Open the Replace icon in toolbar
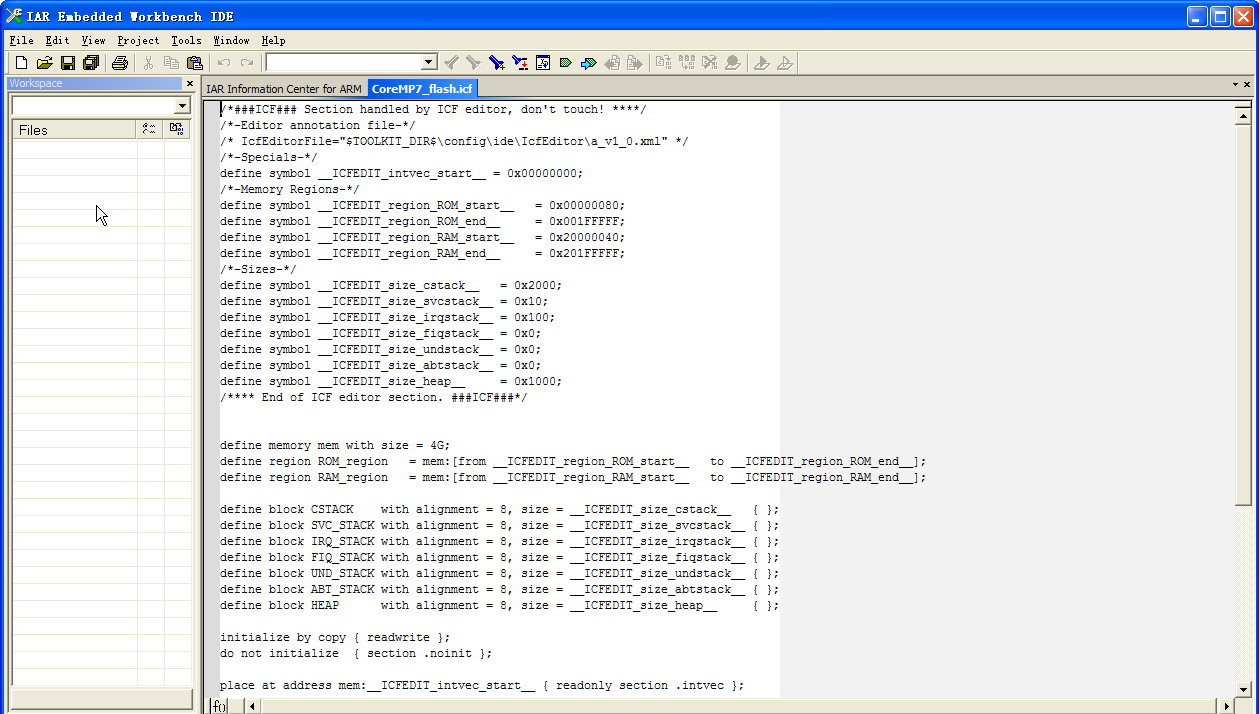1259x714 pixels. click(x=520, y=63)
